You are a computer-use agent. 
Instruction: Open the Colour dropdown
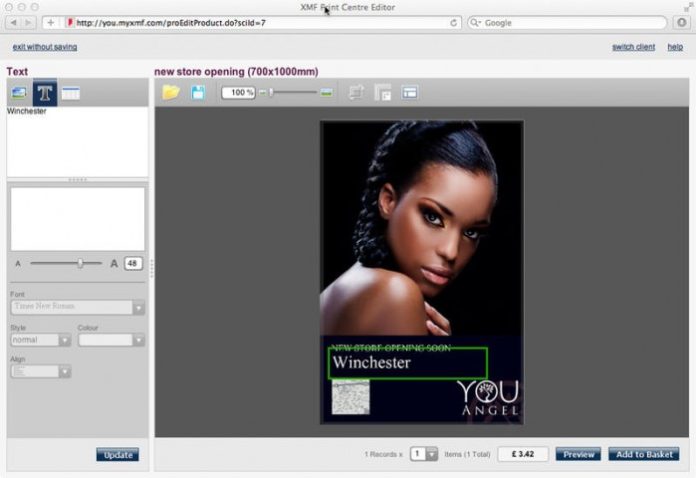pos(138,340)
